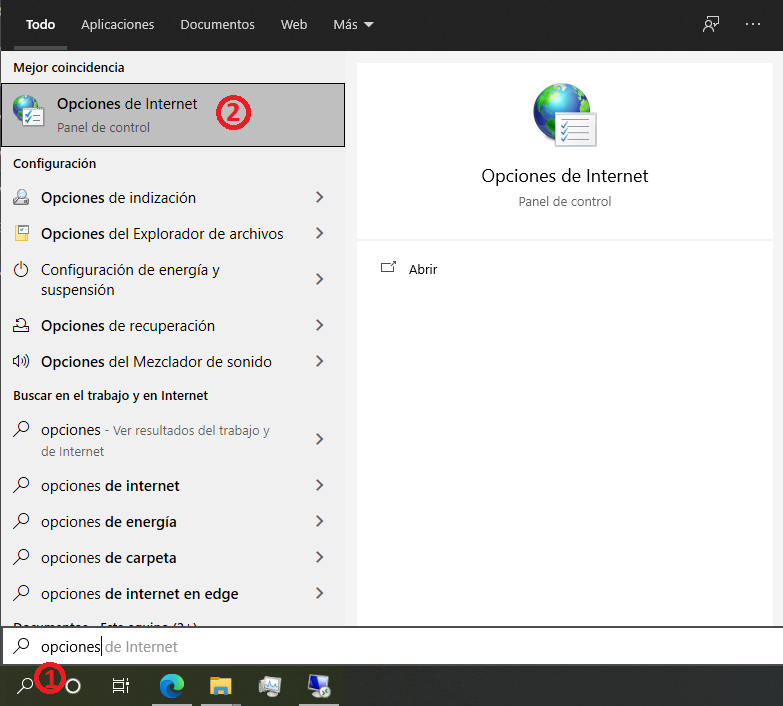
Task: Click 'Buscar en el trabajo y en Internet' heading
Action: point(110,395)
